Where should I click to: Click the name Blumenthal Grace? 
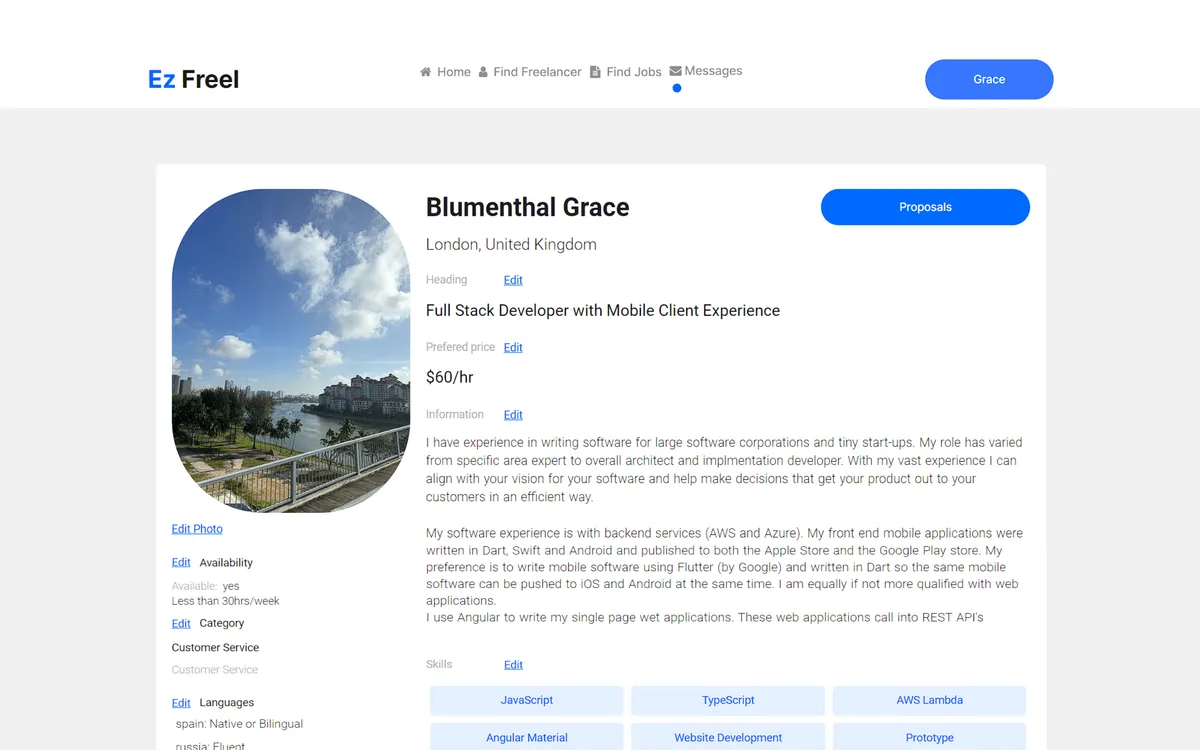(x=528, y=207)
